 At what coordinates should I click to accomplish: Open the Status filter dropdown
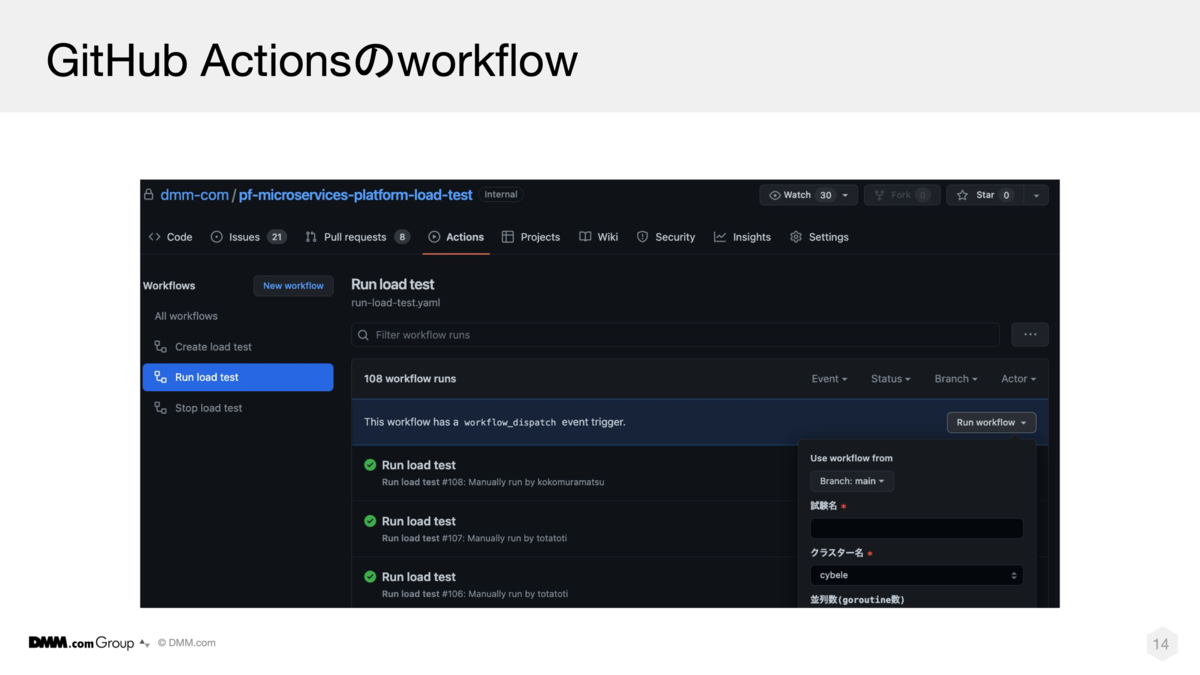891,379
